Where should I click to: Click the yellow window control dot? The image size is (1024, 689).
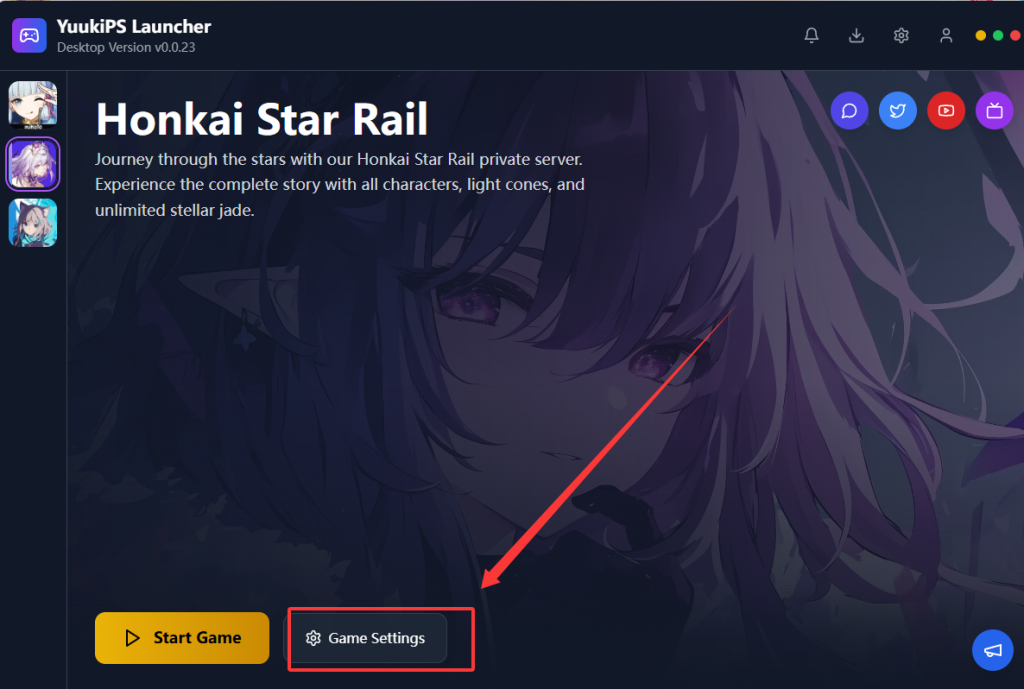click(980, 35)
